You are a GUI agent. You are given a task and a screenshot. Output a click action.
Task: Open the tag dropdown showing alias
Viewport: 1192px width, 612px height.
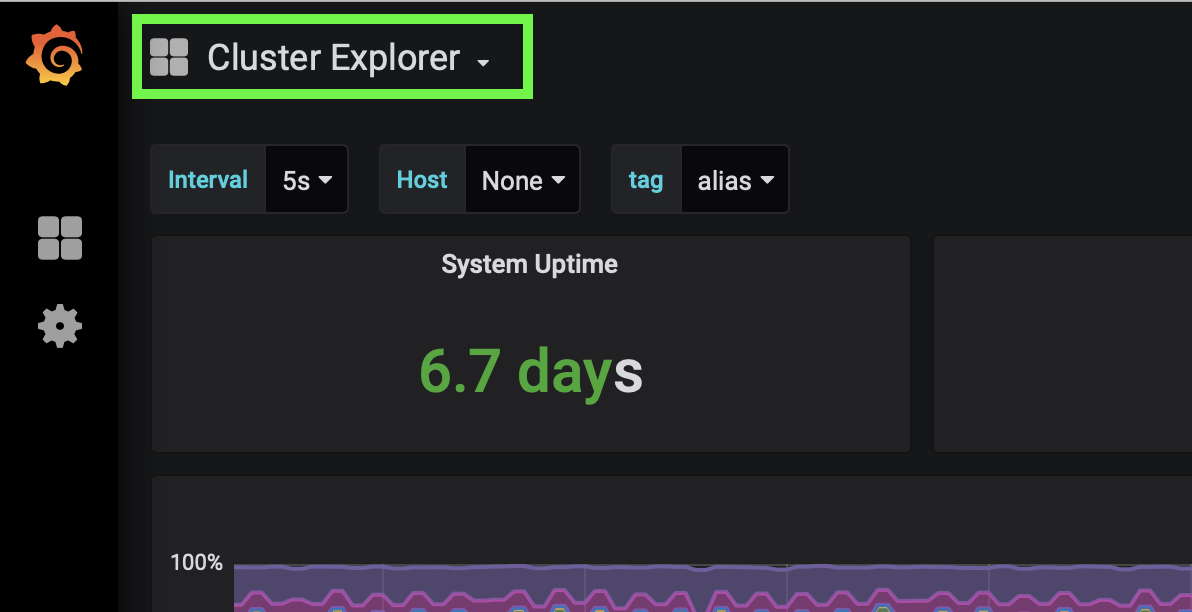pyautogui.click(x=735, y=180)
